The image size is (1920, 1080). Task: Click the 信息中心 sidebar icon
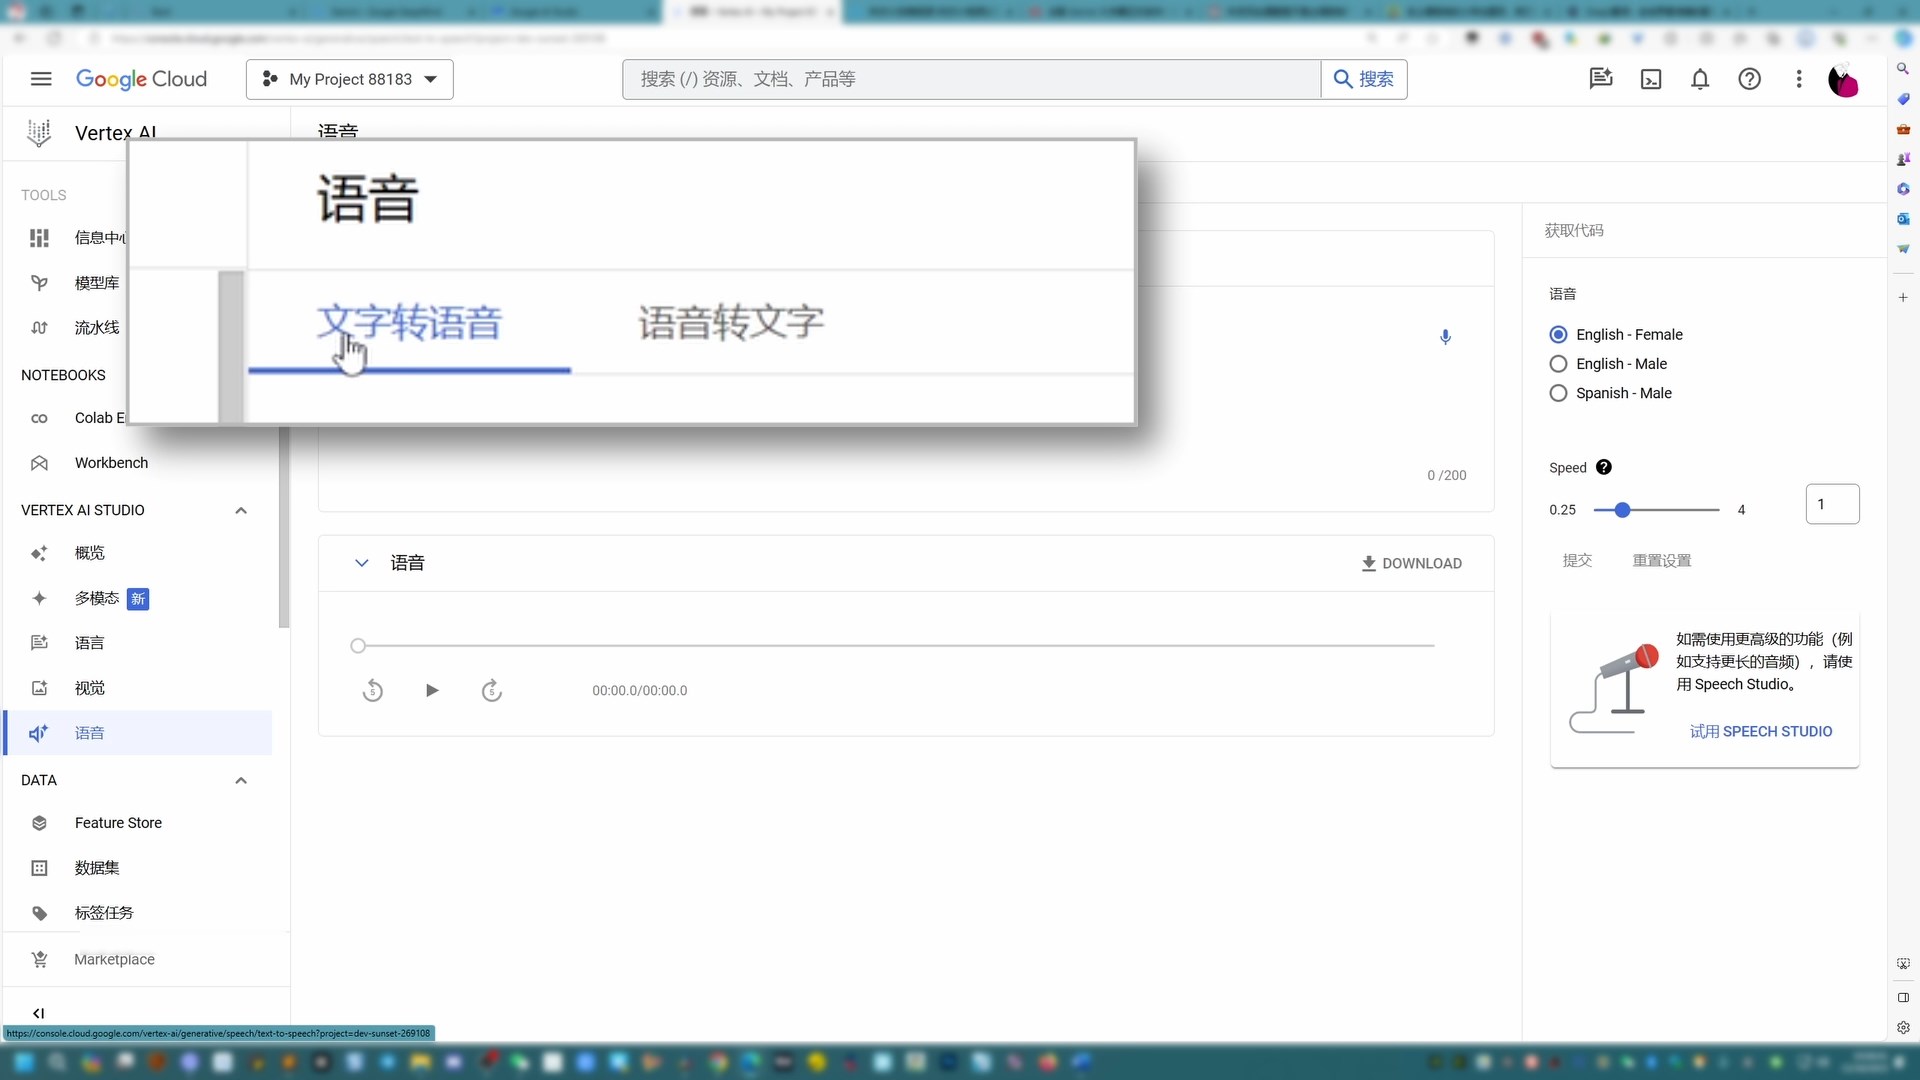tap(38, 237)
